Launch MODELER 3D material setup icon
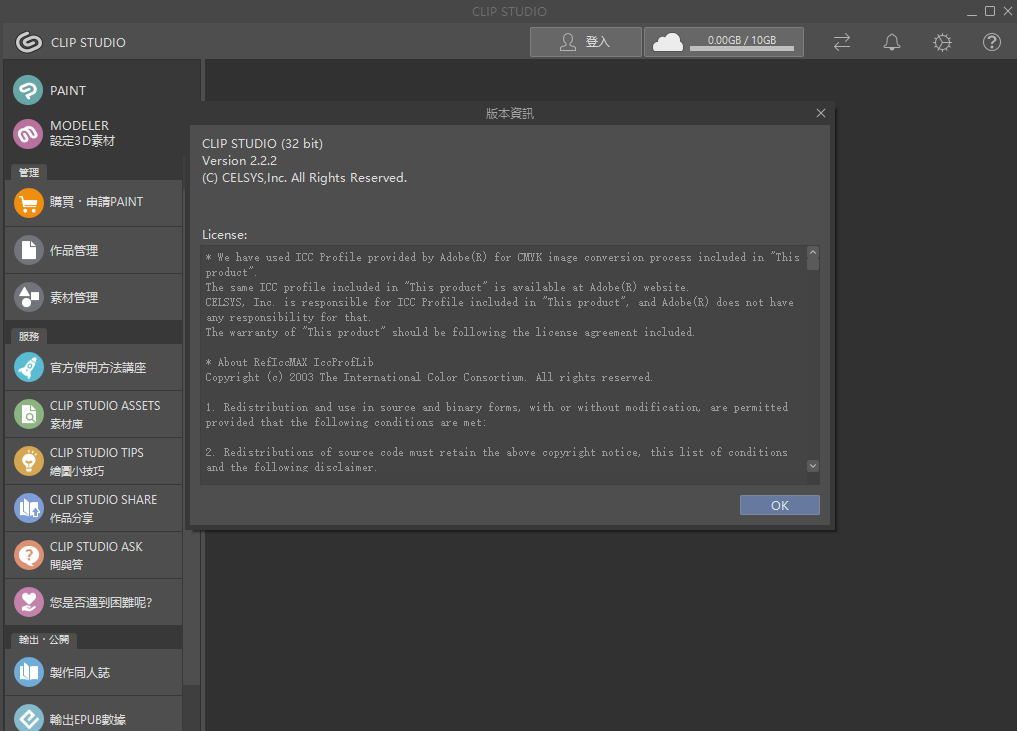This screenshot has width=1017, height=731. pos(28,134)
